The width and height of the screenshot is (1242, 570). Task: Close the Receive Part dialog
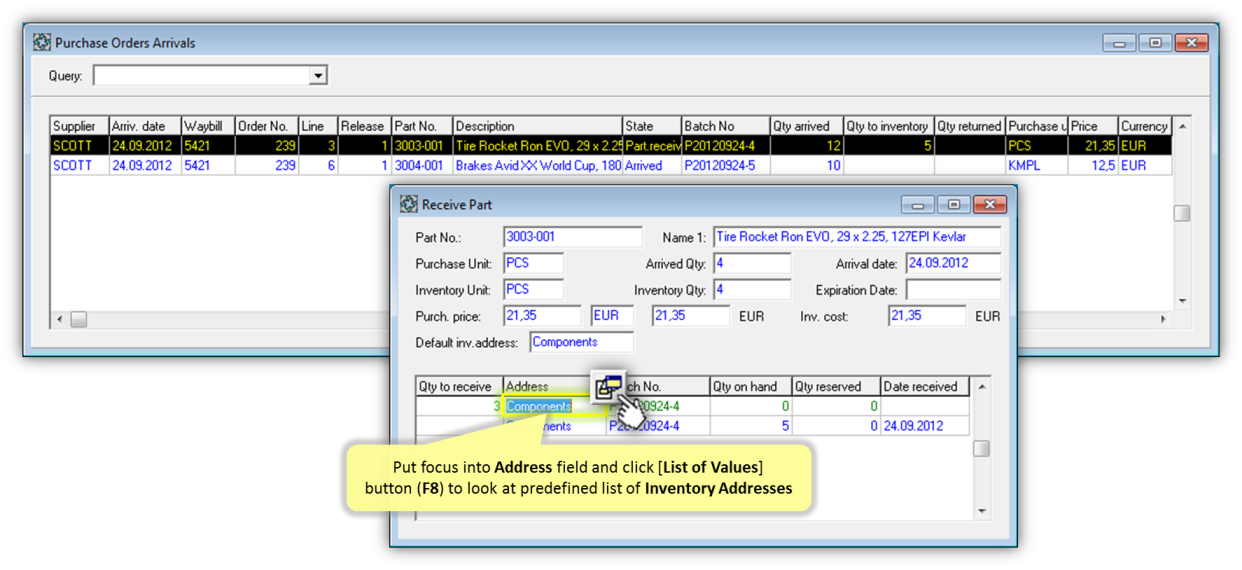coord(989,205)
